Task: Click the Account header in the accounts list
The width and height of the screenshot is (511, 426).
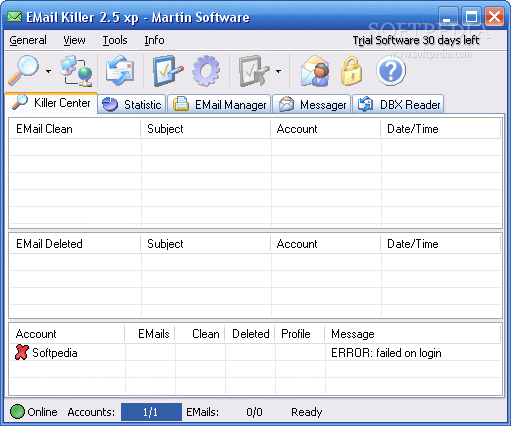Action: (x=67, y=334)
